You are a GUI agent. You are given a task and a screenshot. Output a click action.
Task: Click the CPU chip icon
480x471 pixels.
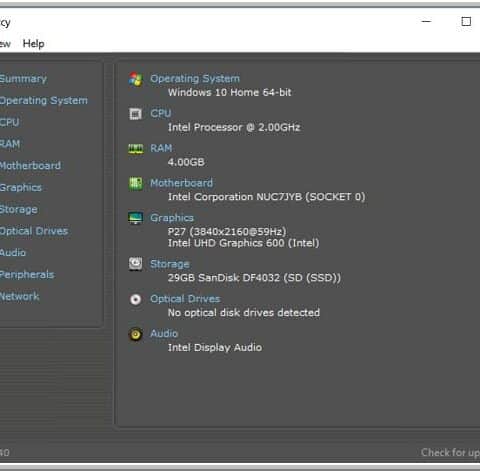(x=135, y=114)
